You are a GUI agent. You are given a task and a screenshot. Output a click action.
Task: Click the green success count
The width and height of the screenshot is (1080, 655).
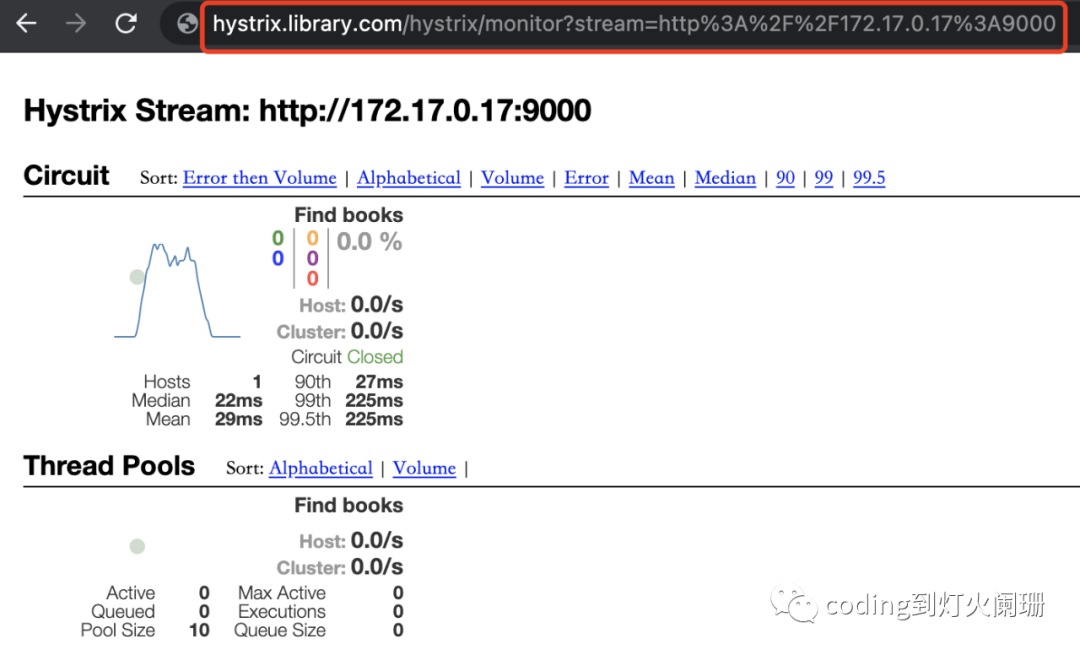(278, 238)
